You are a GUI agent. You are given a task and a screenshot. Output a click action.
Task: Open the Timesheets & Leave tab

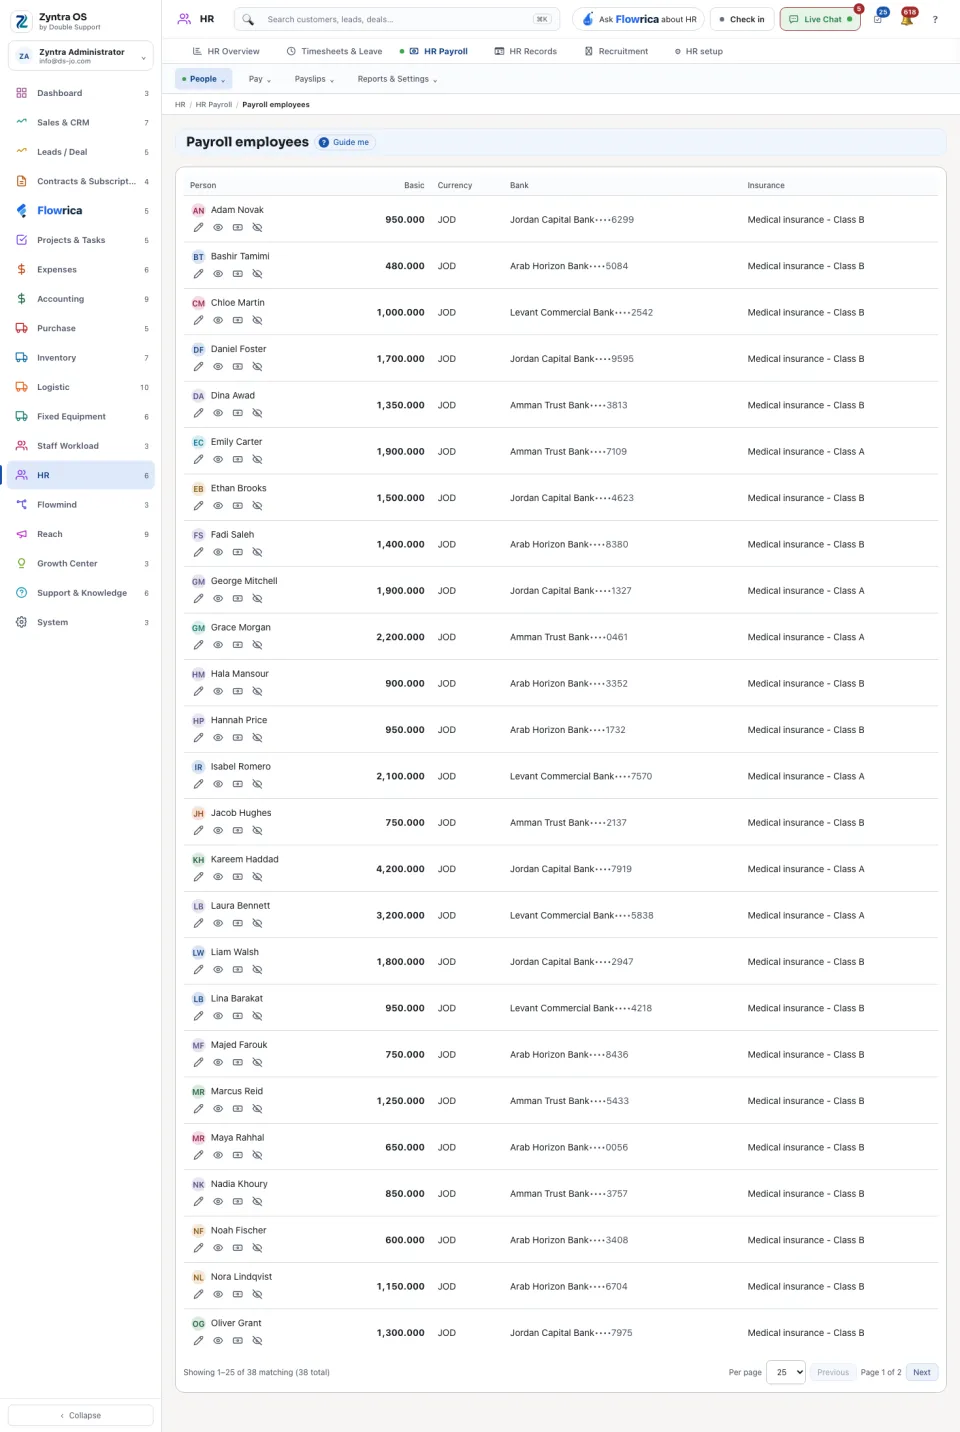334,51
